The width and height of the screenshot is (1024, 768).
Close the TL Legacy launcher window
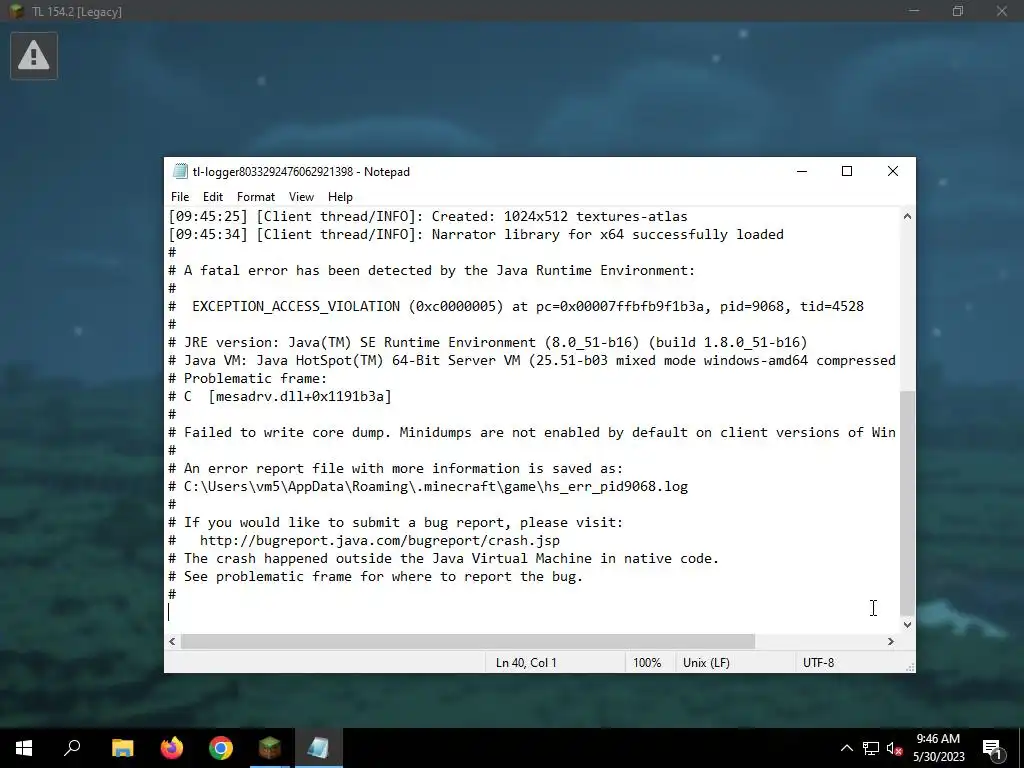[x=1002, y=11]
